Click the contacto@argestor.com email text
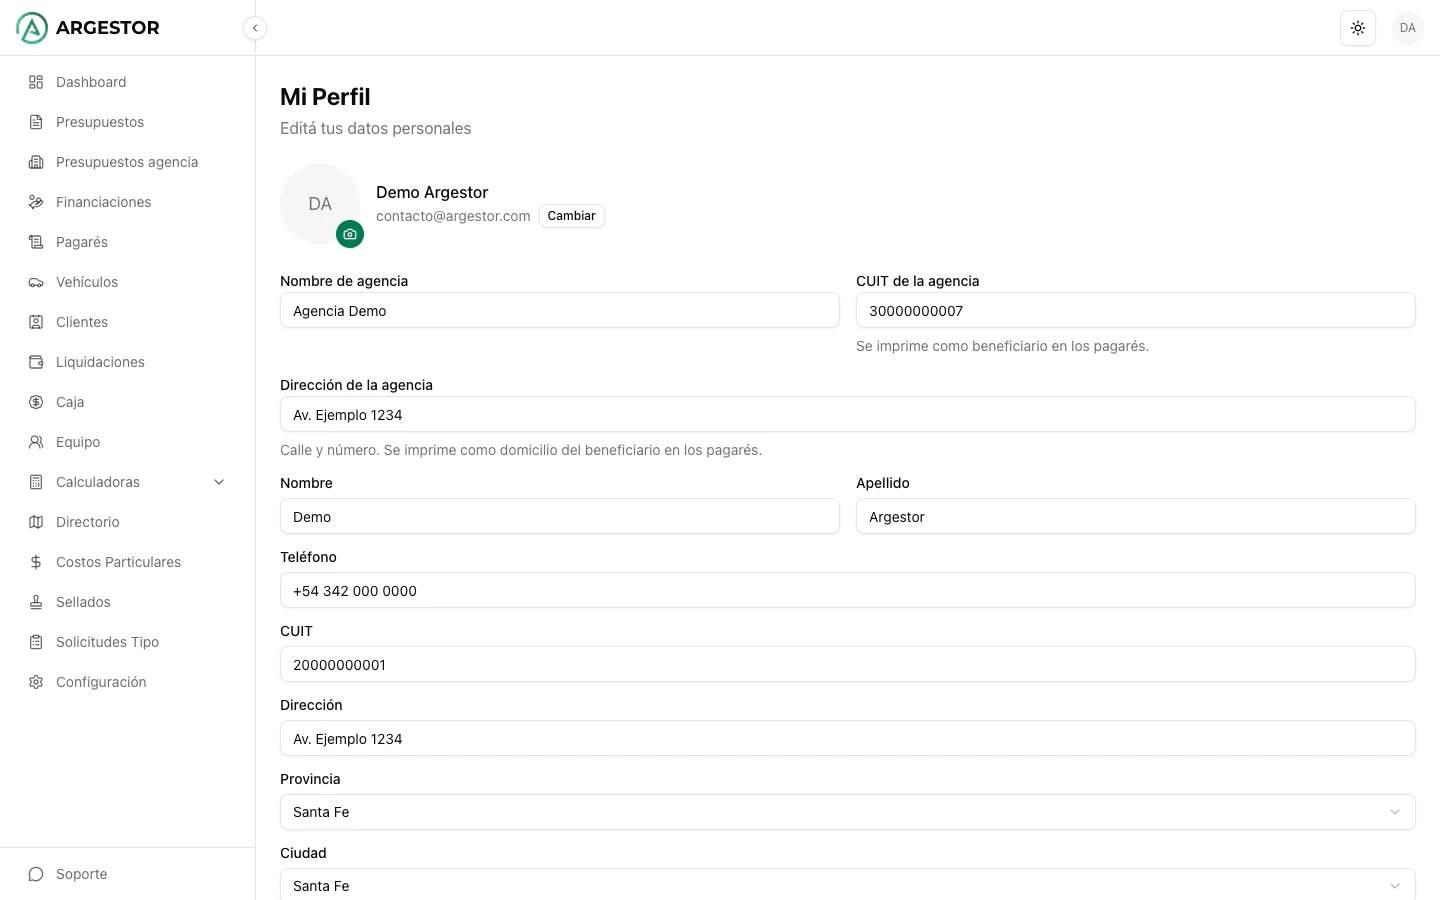Viewport: 1440px width, 900px height. (x=453, y=216)
